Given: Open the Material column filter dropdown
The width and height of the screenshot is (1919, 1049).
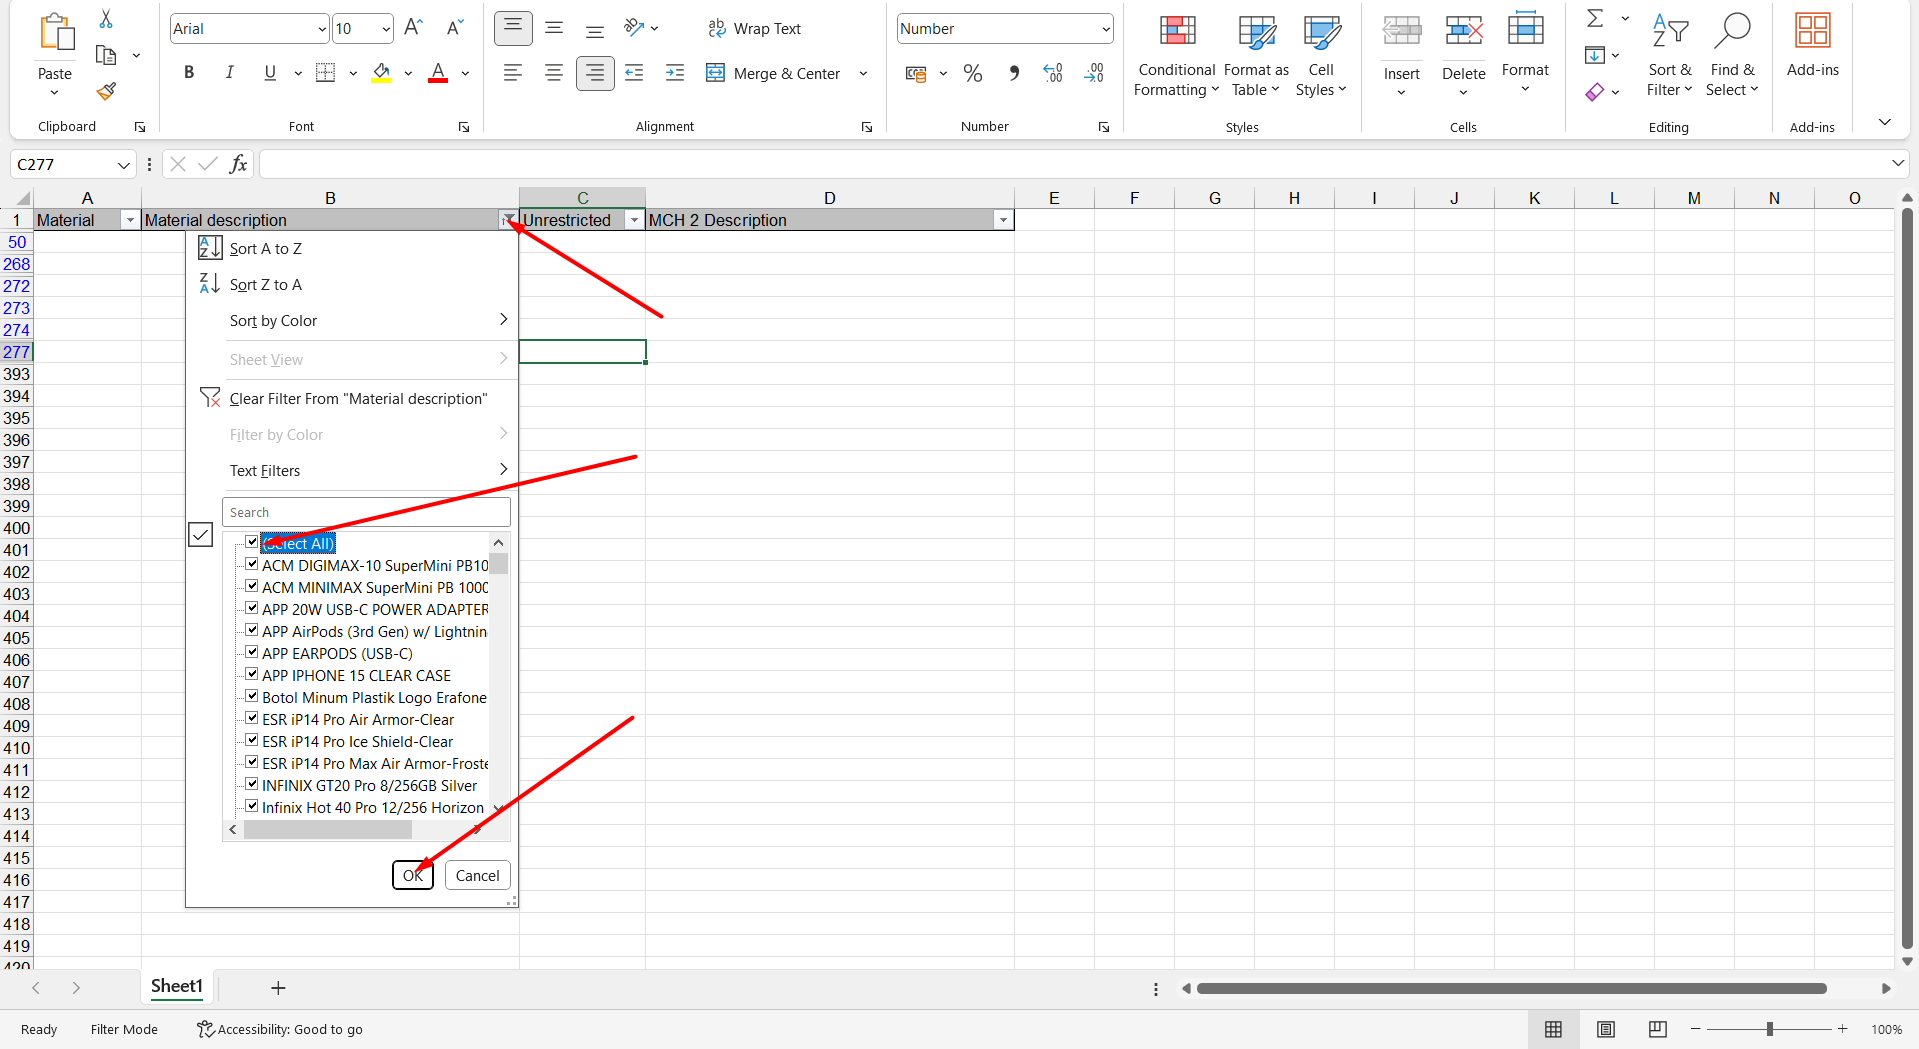Looking at the screenshot, I should (129, 220).
